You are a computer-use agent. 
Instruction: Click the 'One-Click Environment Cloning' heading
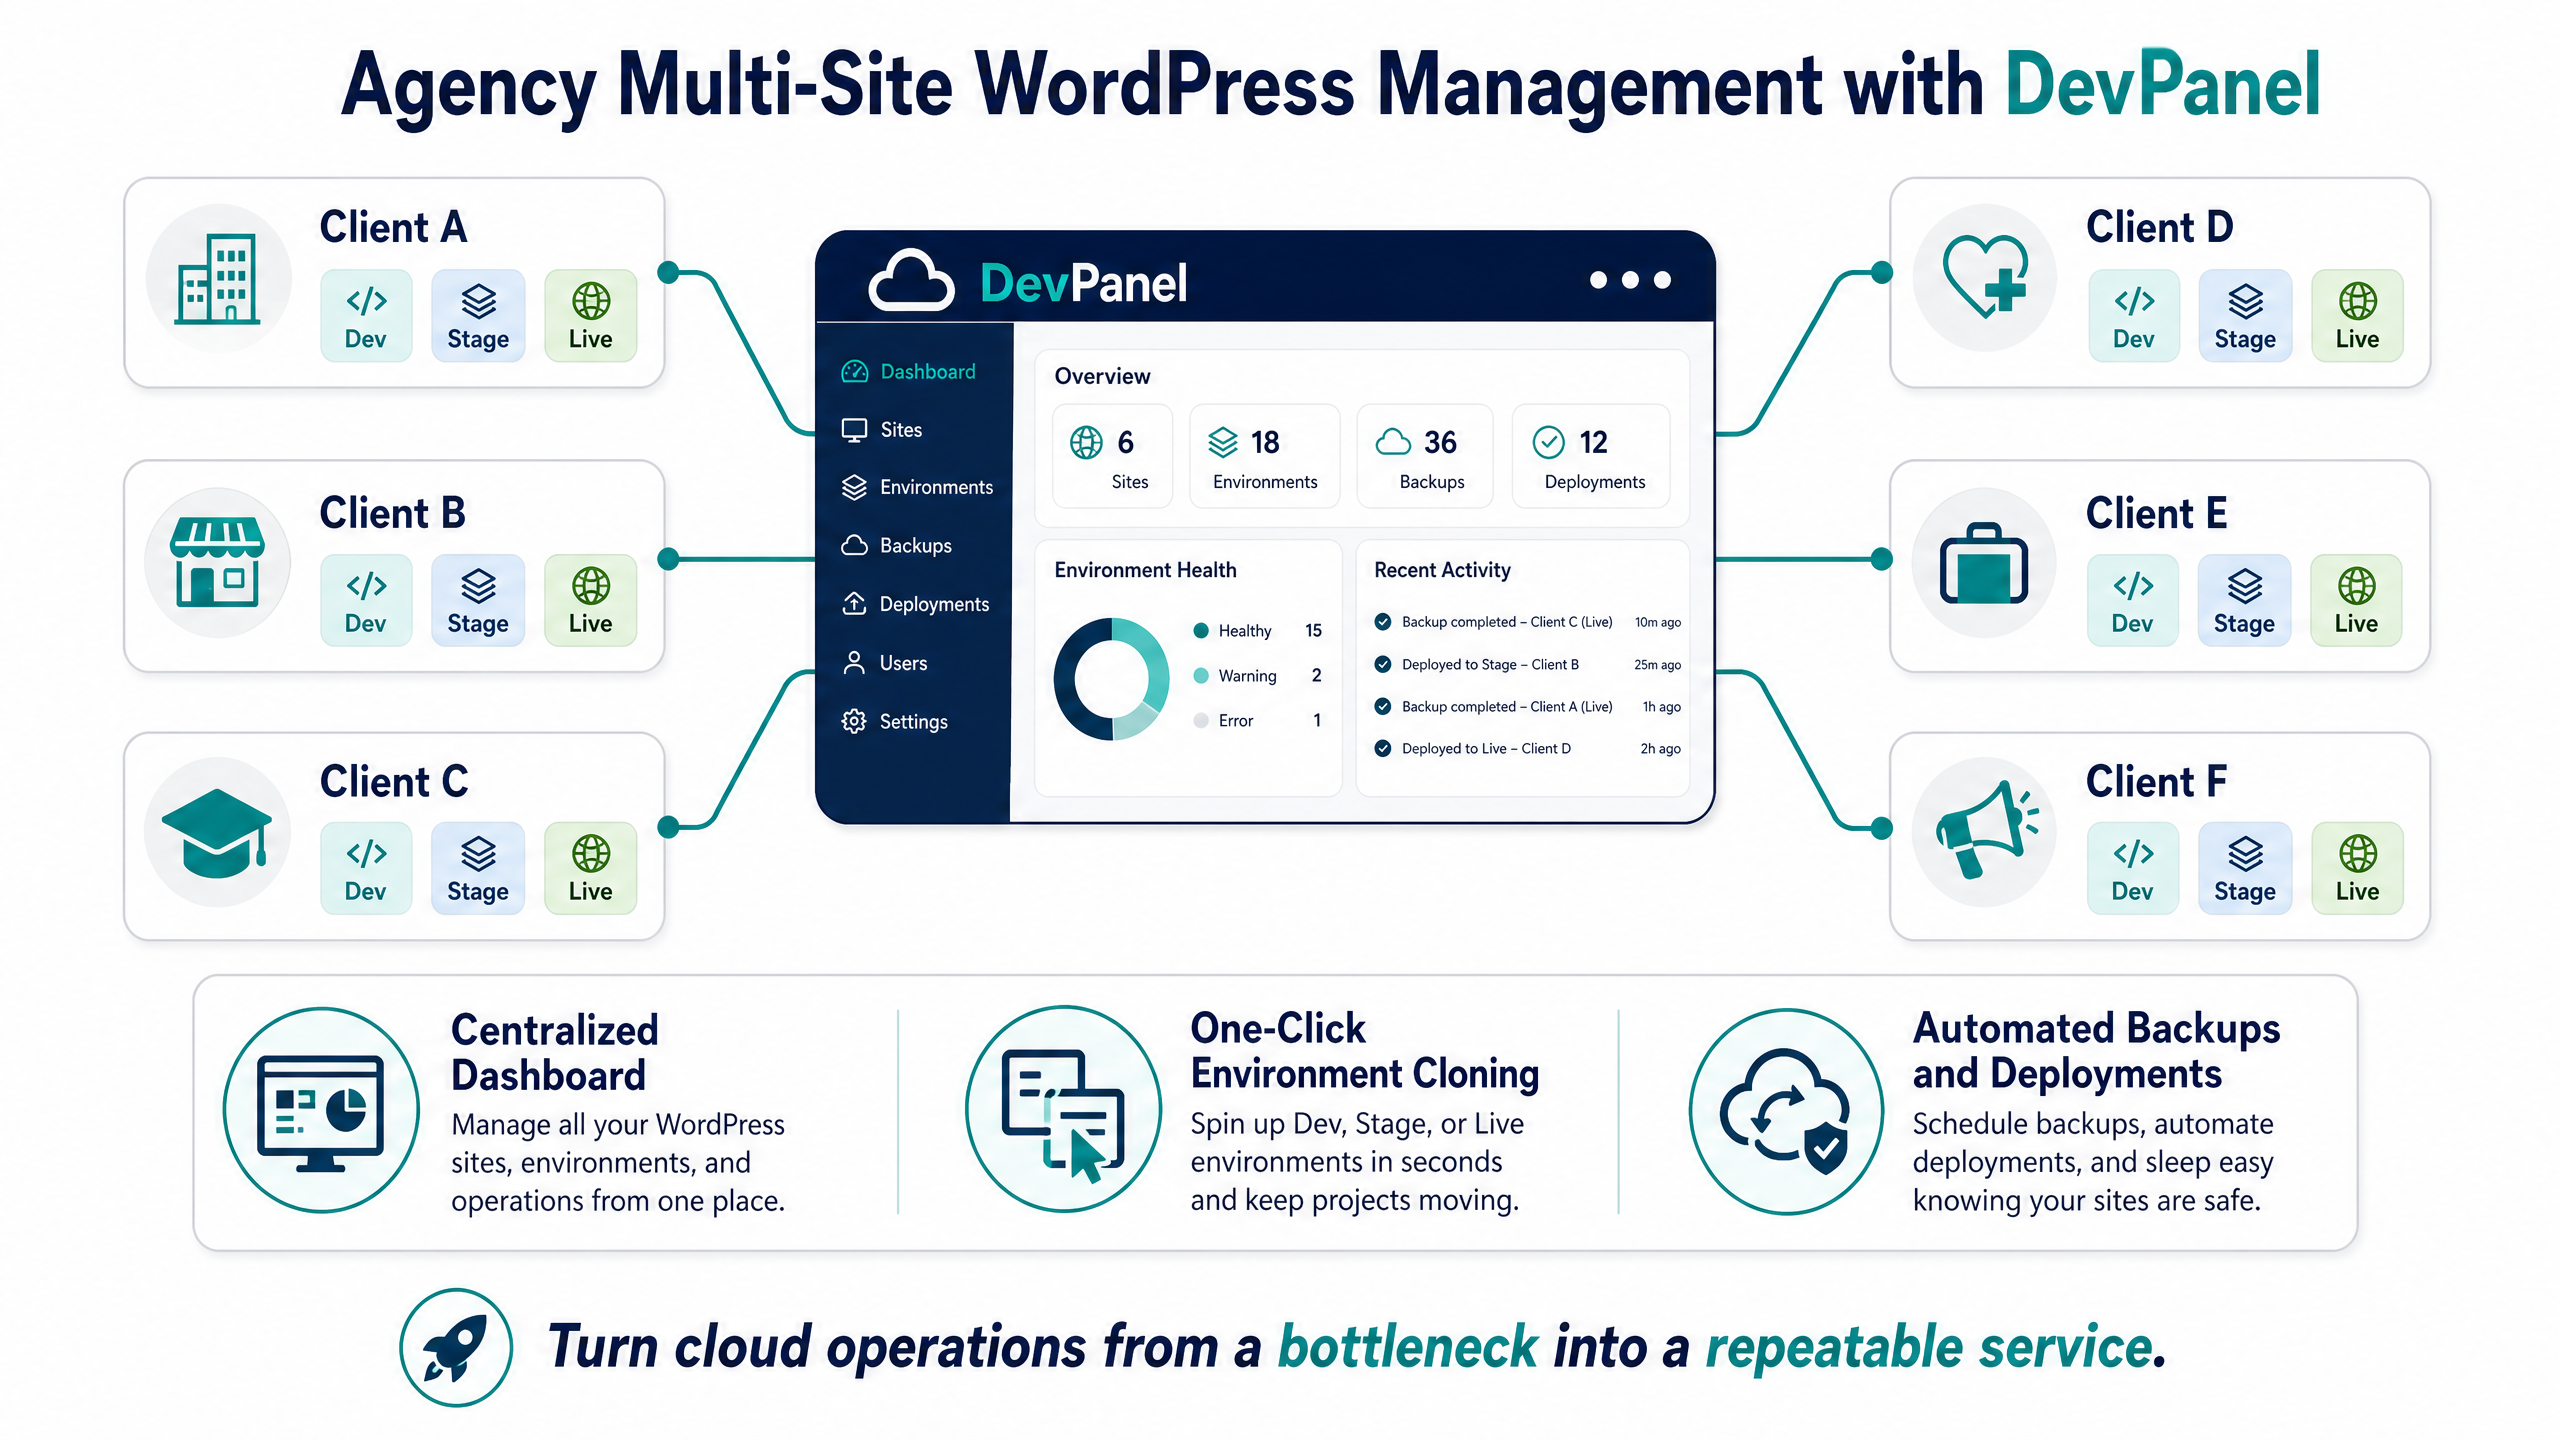pyautogui.click(x=1365, y=1051)
